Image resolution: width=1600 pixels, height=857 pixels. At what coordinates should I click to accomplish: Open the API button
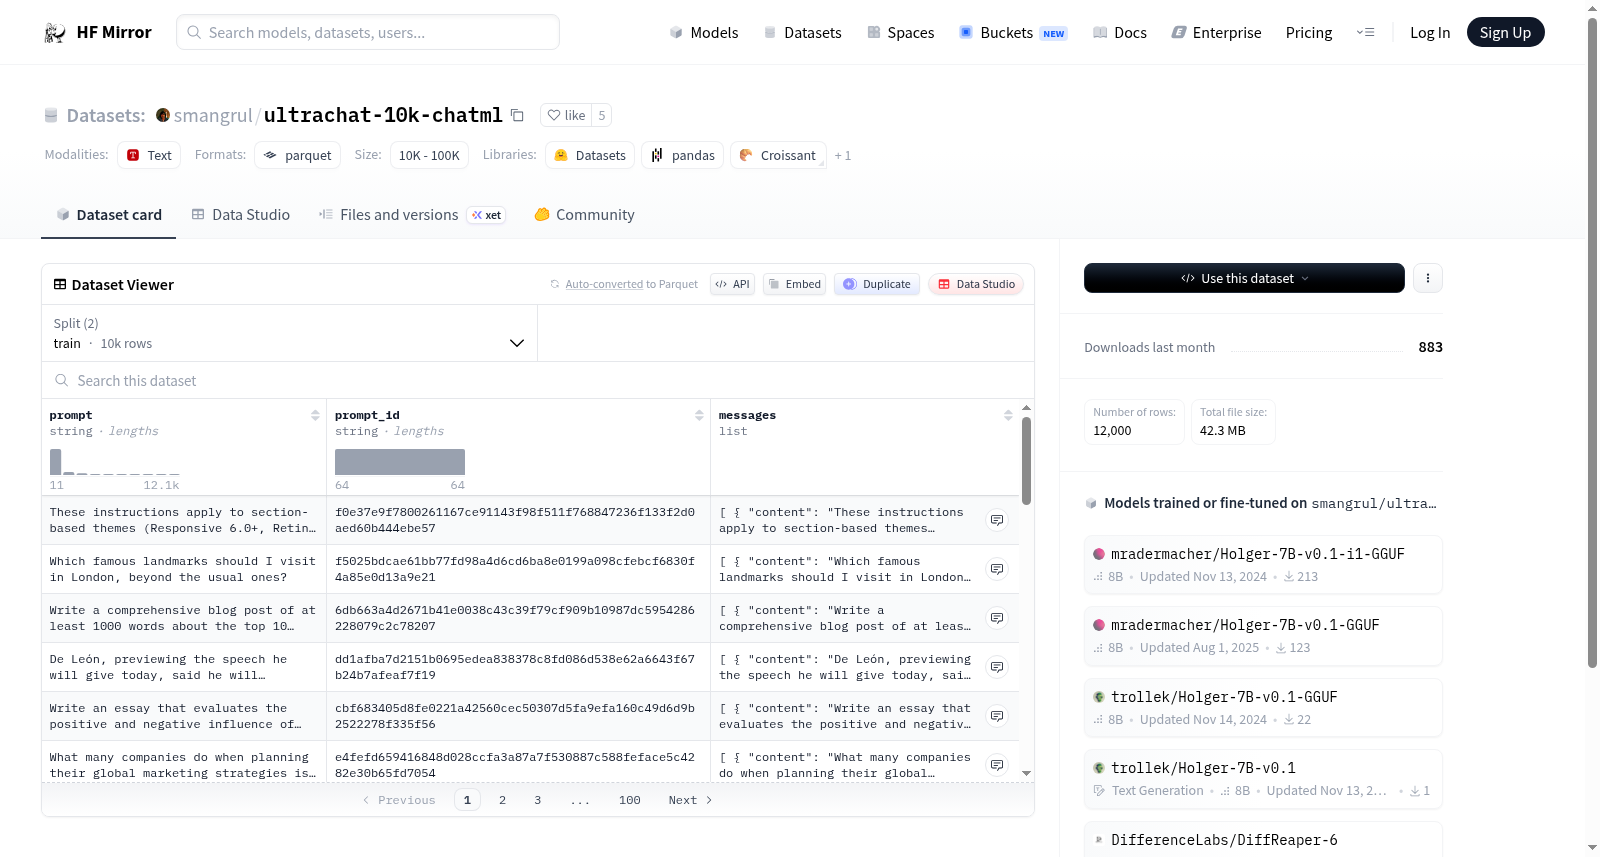[x=732, y=284]
